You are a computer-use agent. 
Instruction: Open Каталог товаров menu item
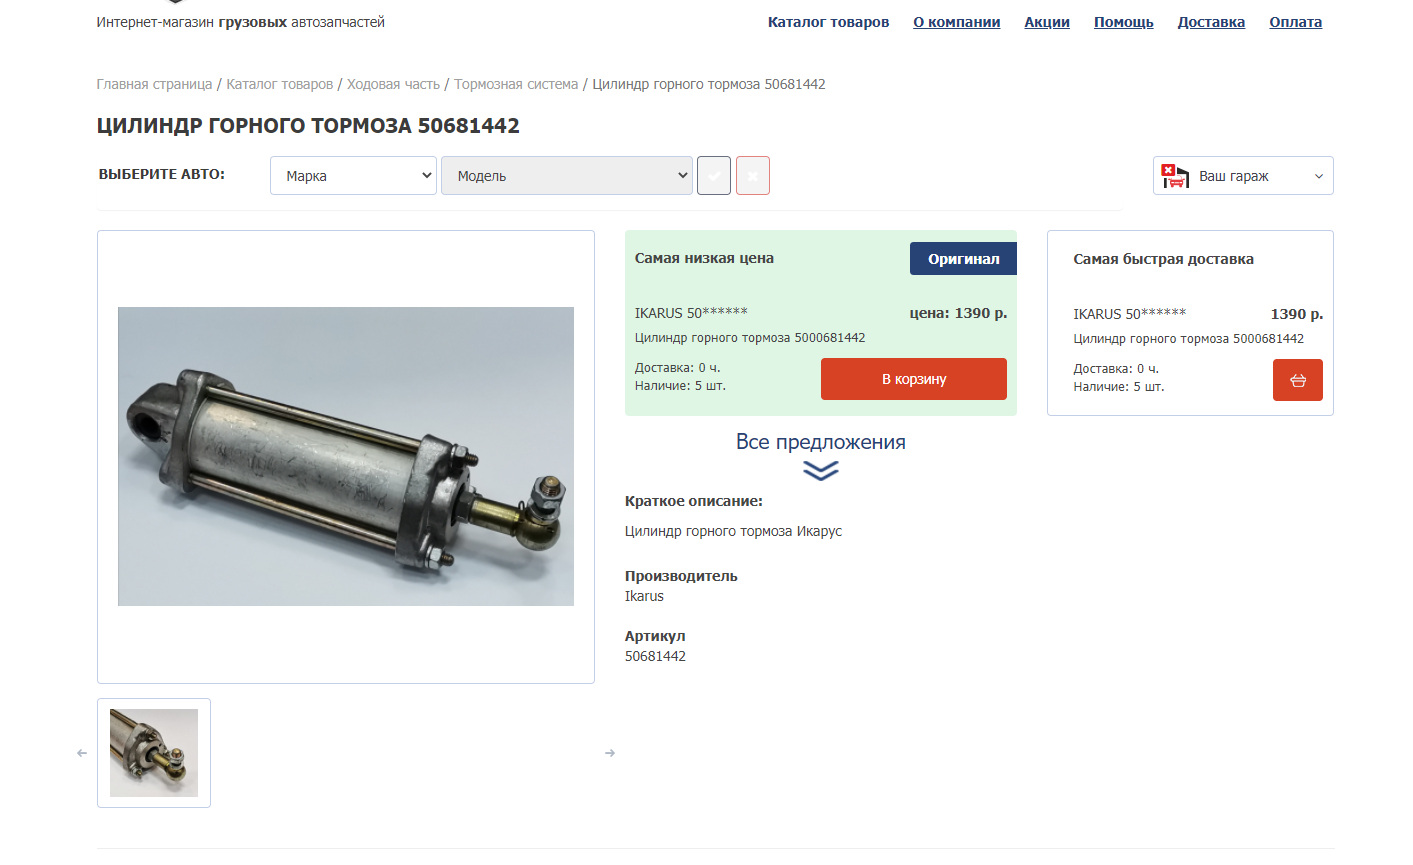(828, 22)
